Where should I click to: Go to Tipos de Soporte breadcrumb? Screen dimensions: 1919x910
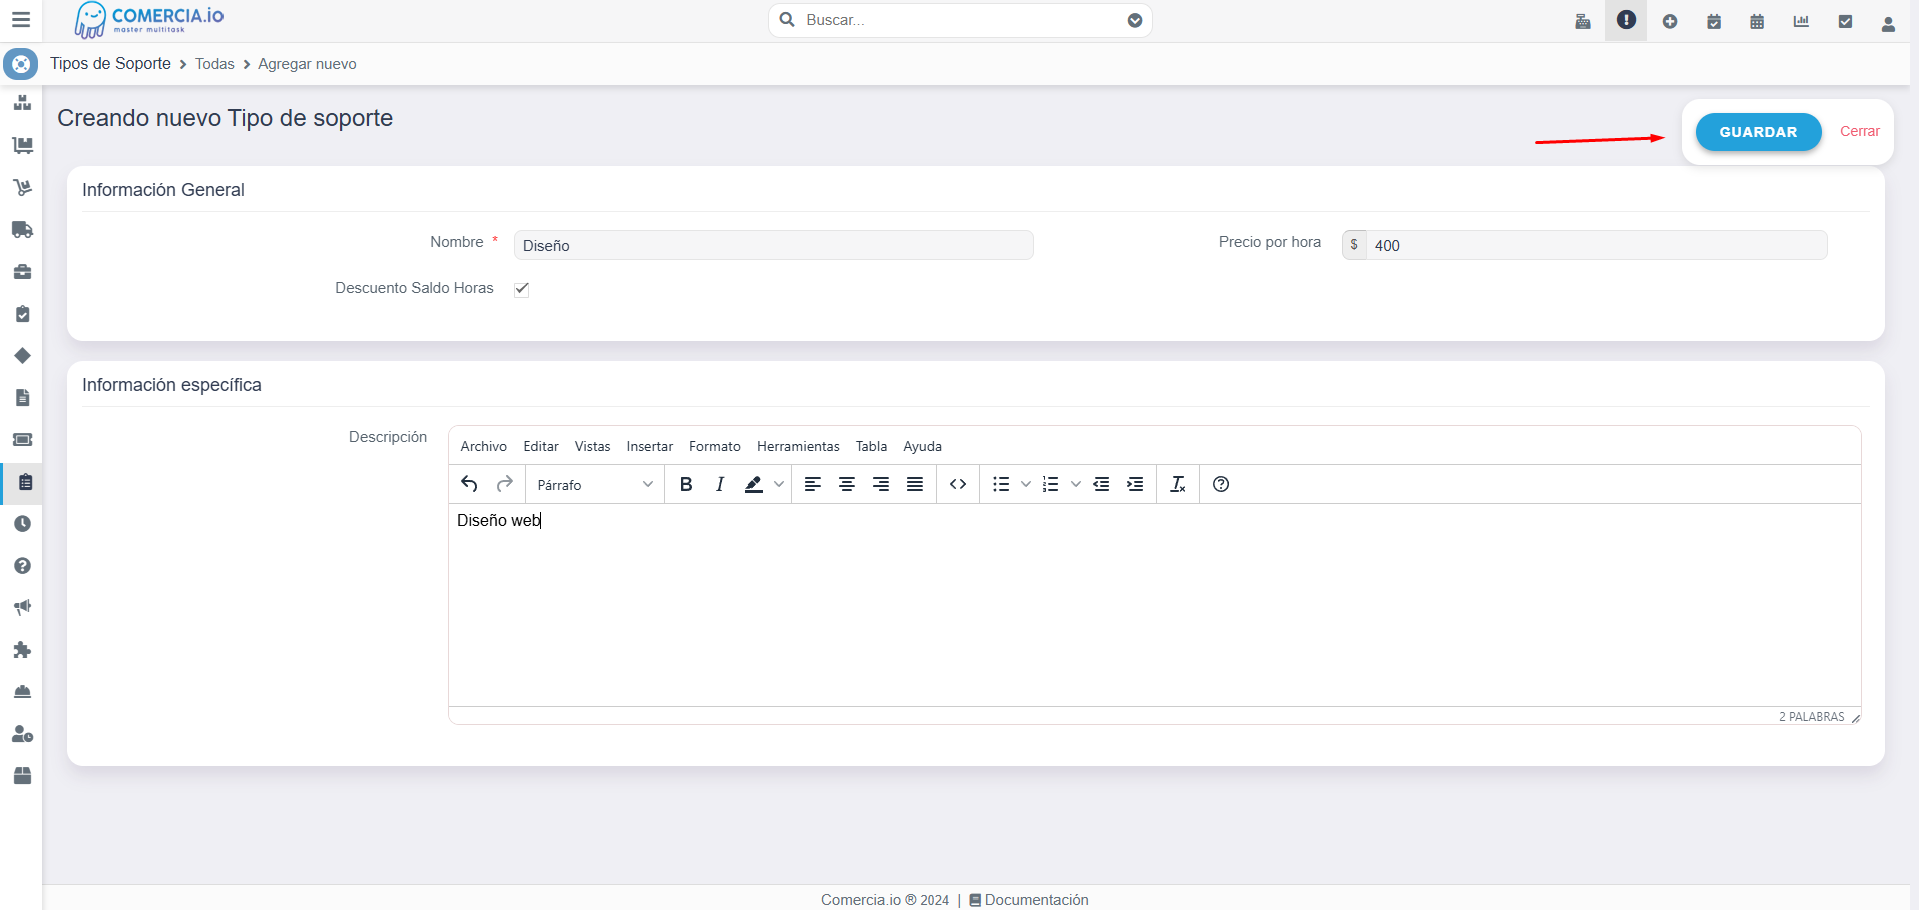coord(110,63)
